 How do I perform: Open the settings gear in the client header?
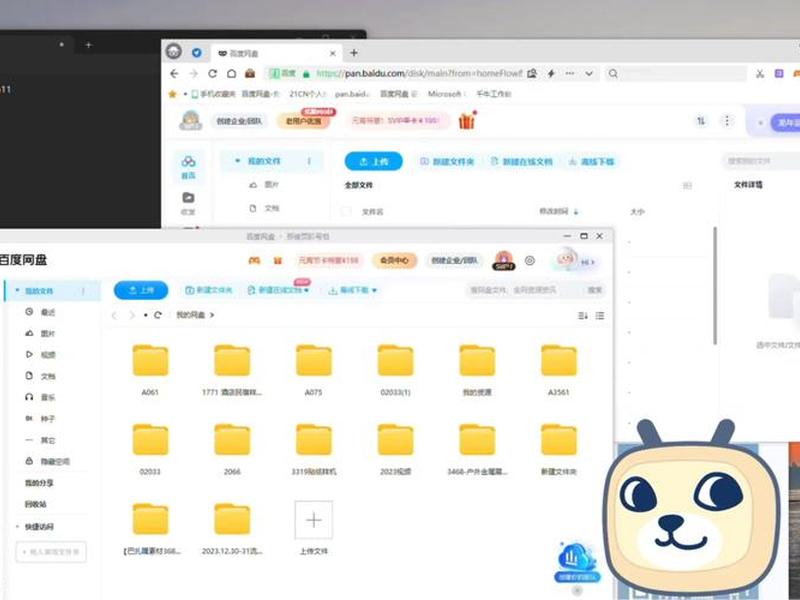[x=530, y=261]
